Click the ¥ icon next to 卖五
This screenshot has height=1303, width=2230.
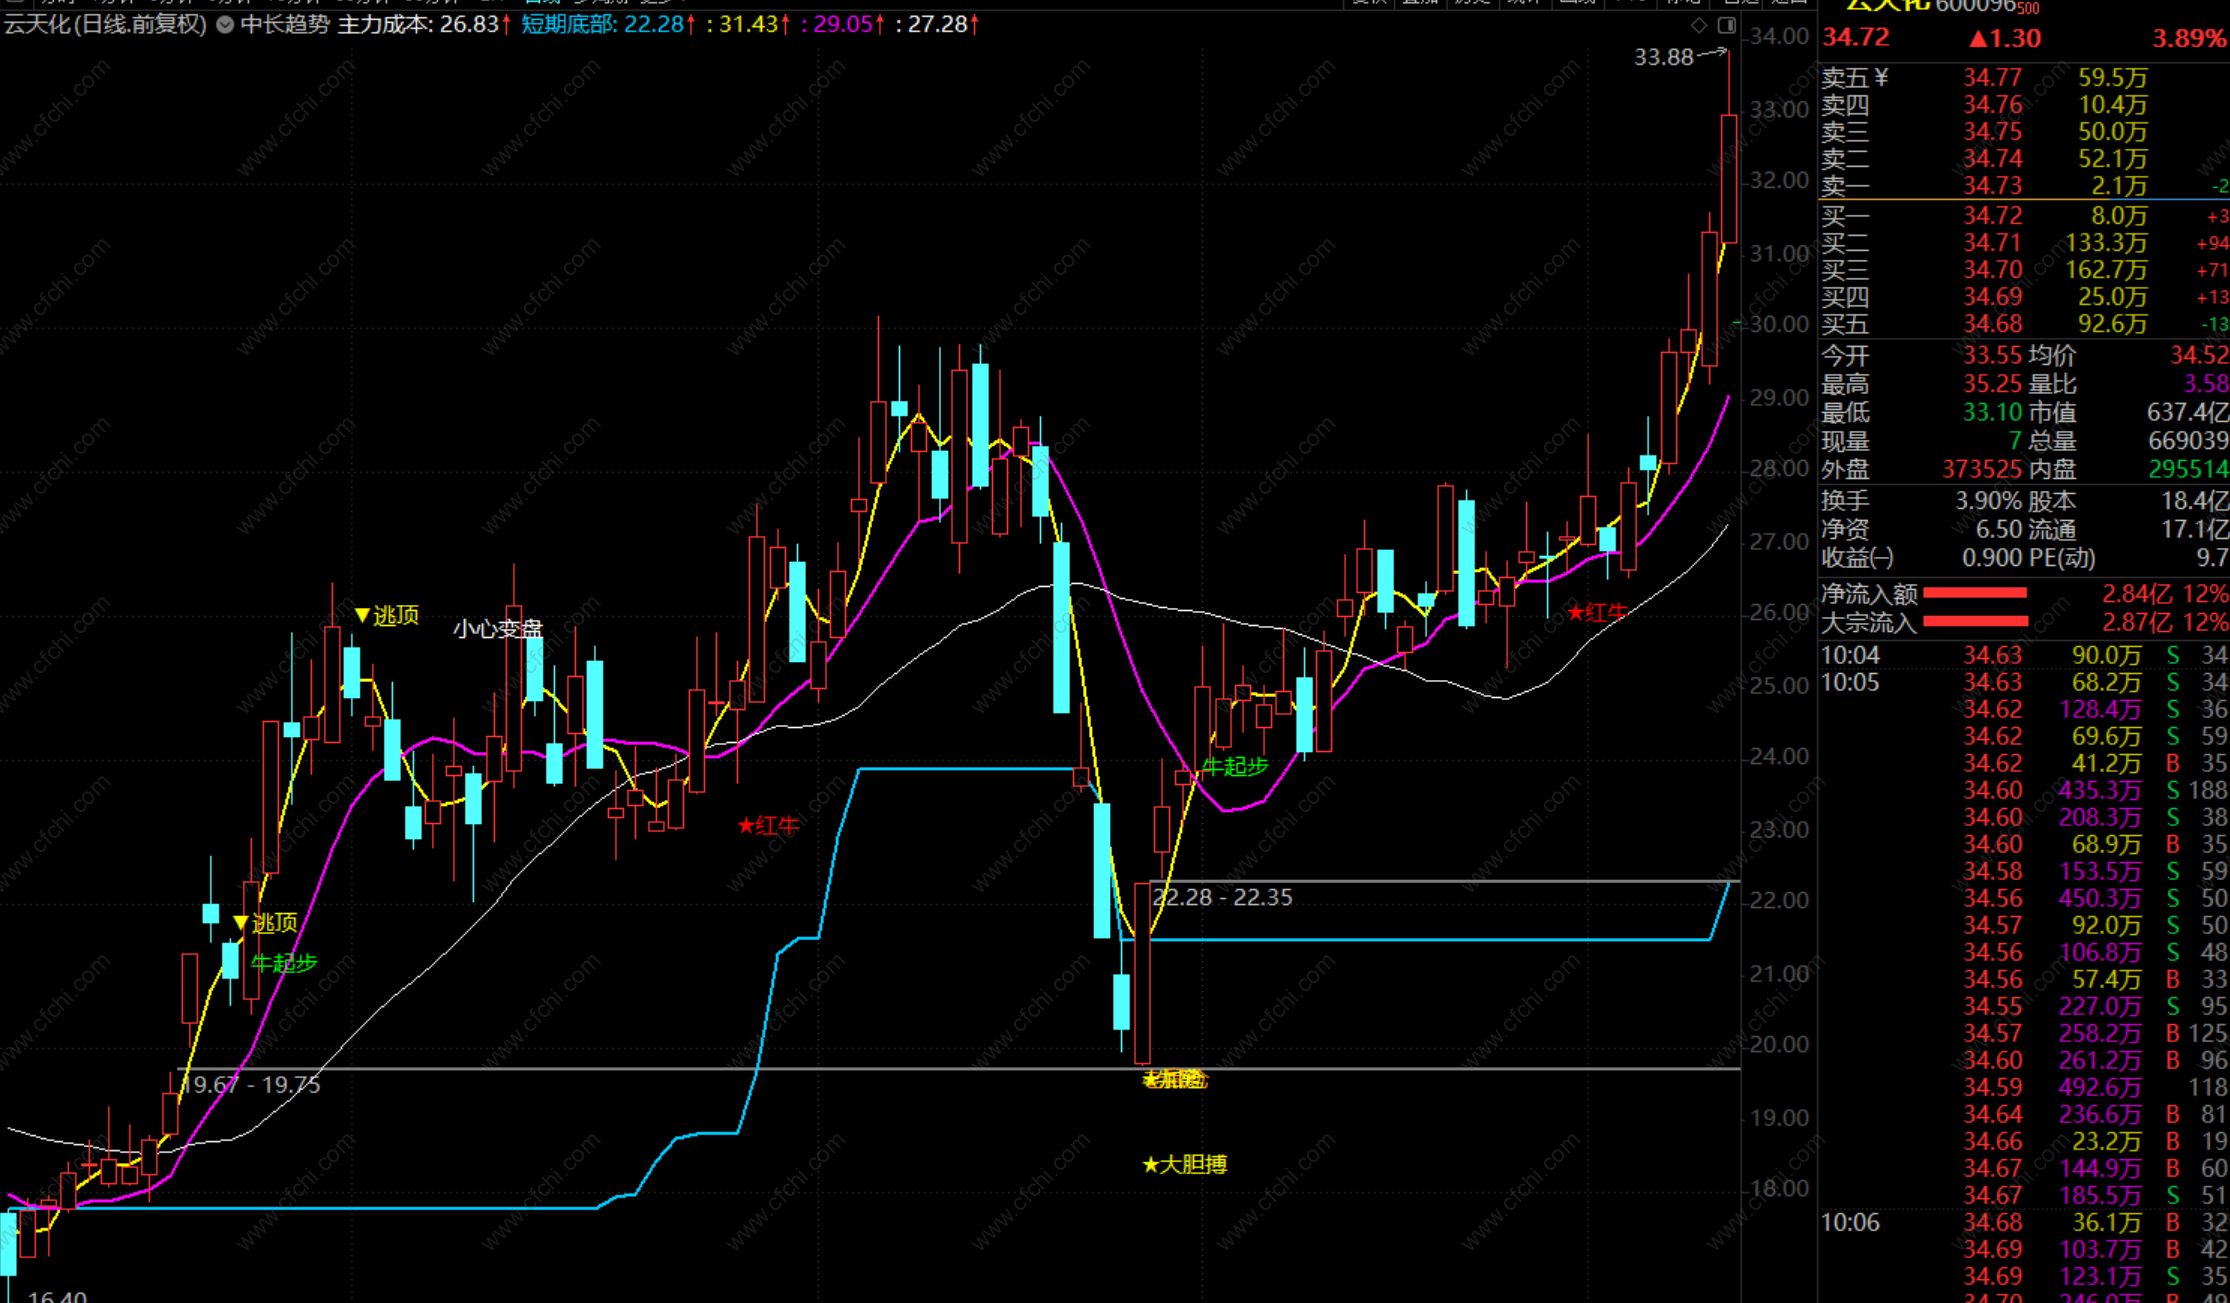[1881, 78]
